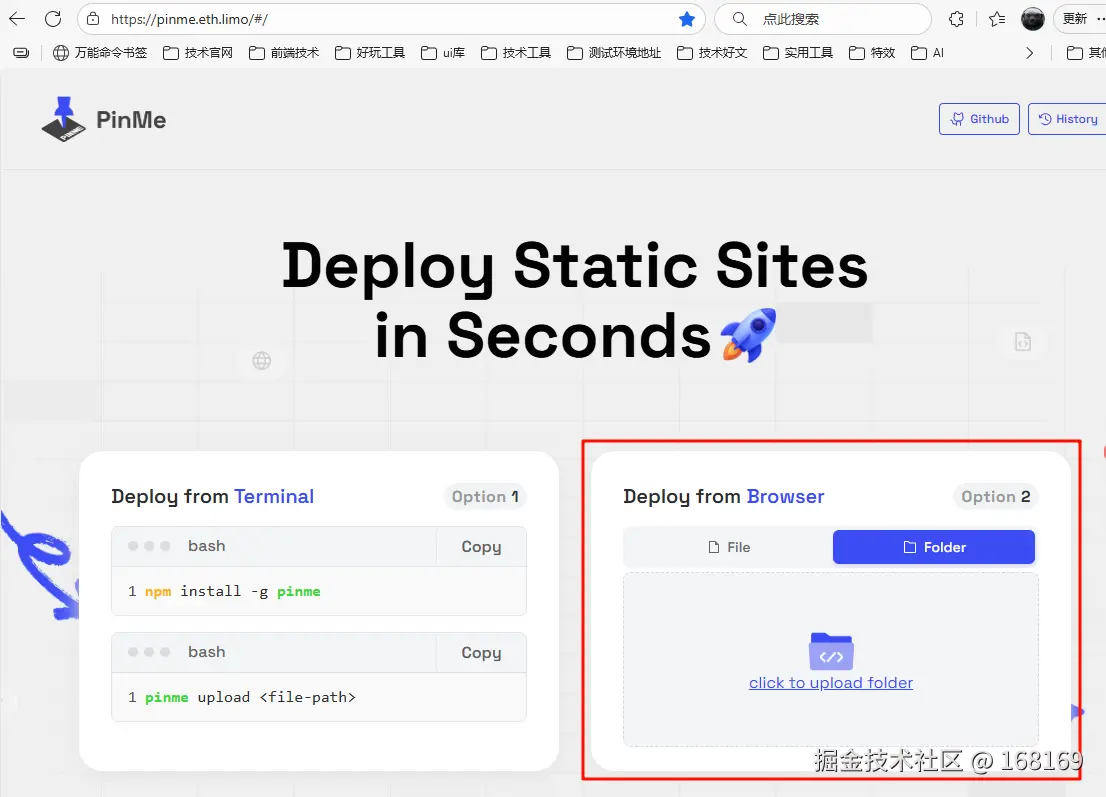Click the "Deploy from Terminal" heading

point(212,497)
